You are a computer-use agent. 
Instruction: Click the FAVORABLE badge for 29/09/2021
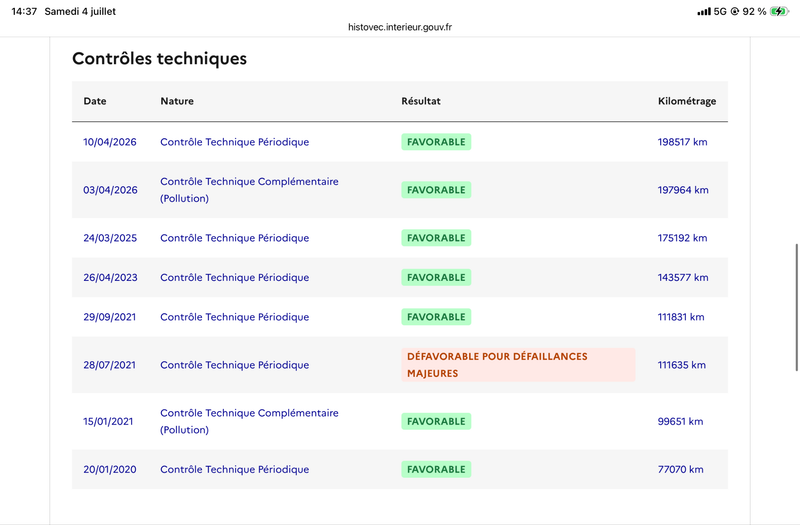tap(436, 317)
